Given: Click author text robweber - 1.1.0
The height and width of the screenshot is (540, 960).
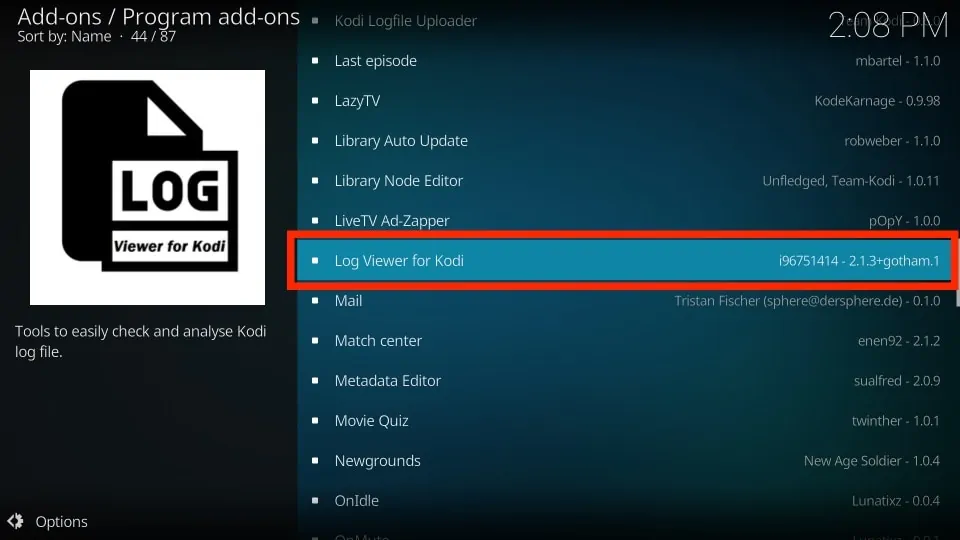Looking at the screenshot, I should pyautogui.click(x=892, y=141).
